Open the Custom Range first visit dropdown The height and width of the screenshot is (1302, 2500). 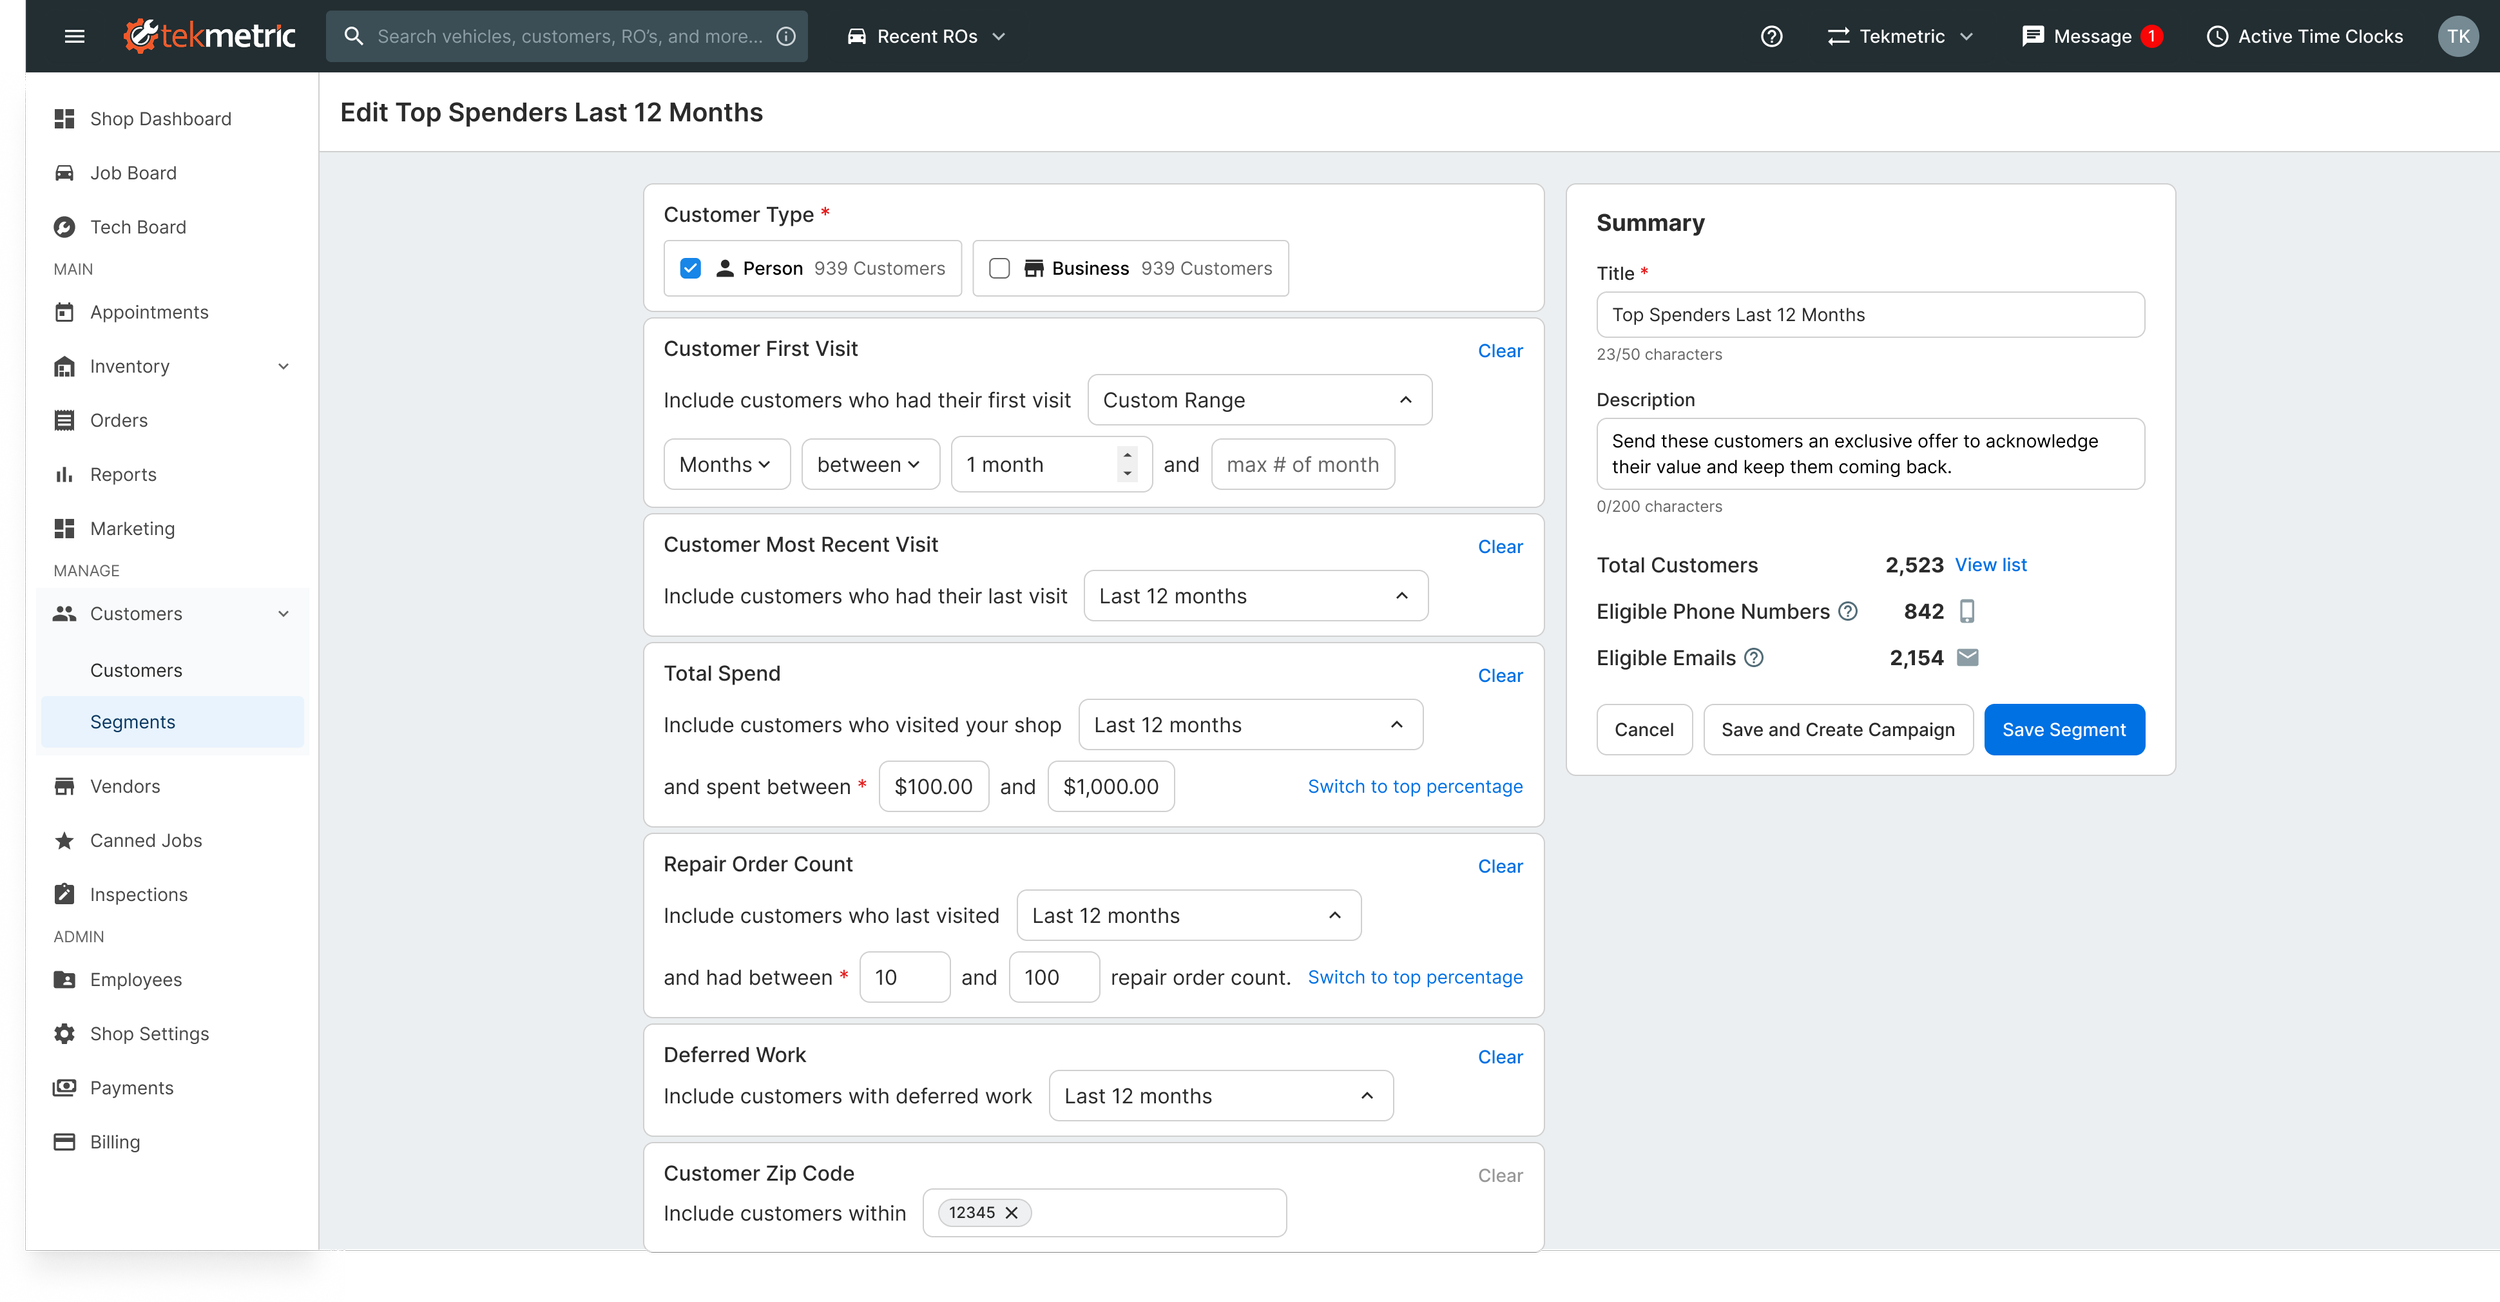tap(1258, 400)
